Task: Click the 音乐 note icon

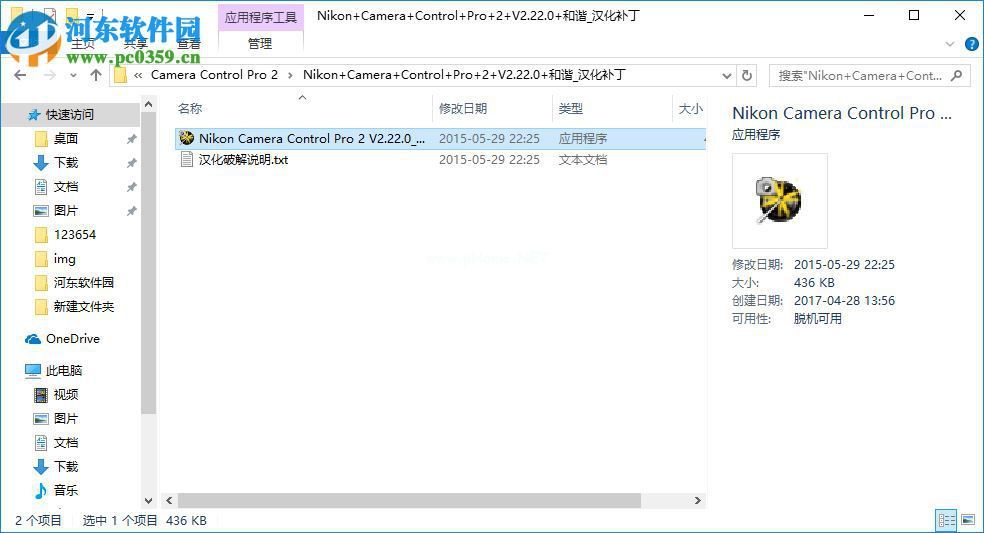Action: [41, 490]
